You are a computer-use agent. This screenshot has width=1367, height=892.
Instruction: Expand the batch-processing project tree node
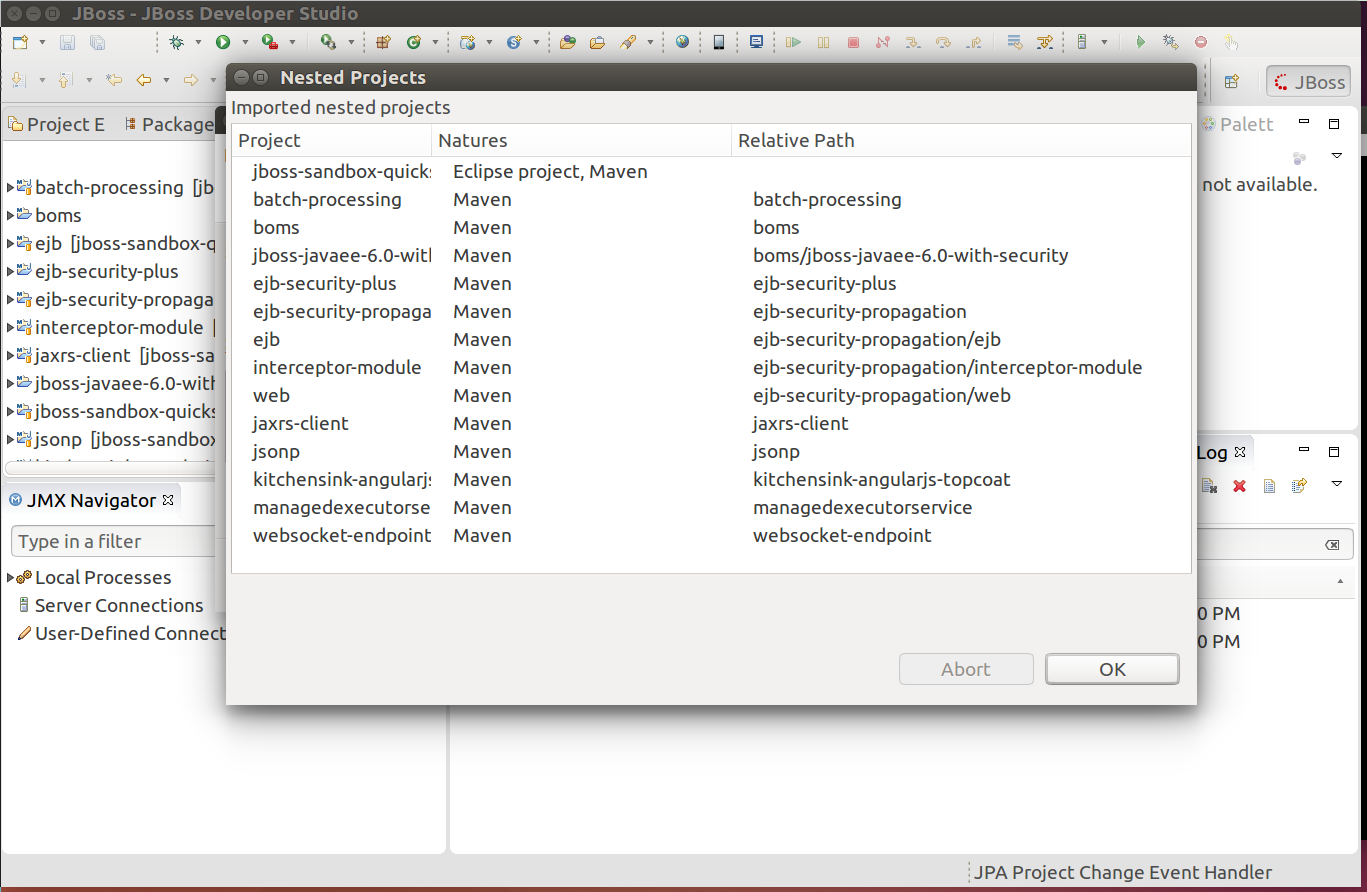10,187
